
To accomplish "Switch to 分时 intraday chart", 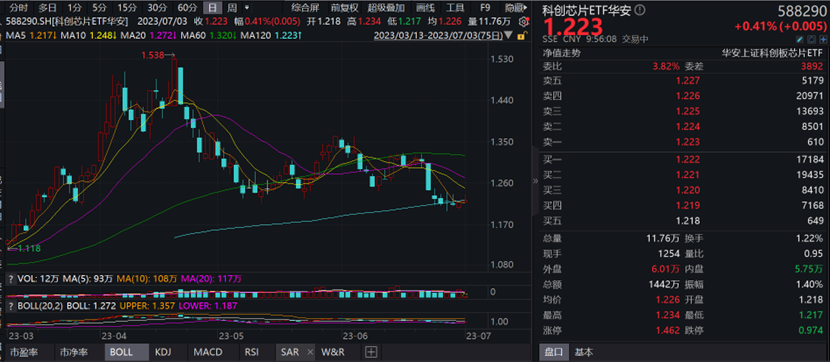I will [x=19, y=8].
